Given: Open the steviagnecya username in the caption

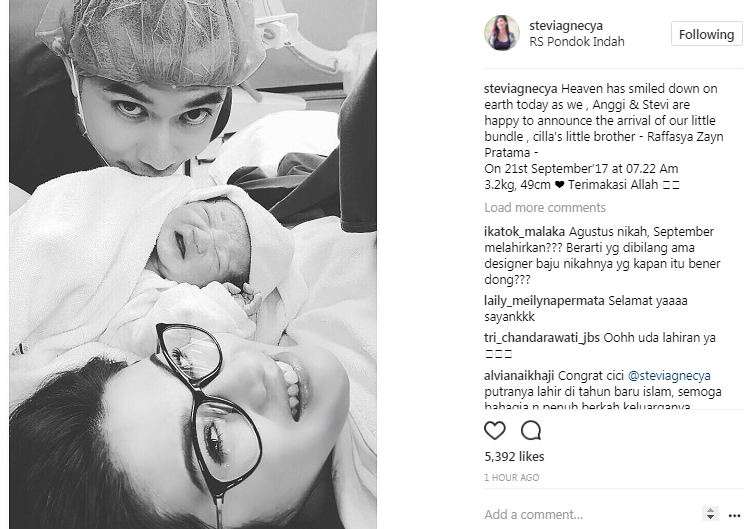Looking at the screenshot, I should coord(521,89).
